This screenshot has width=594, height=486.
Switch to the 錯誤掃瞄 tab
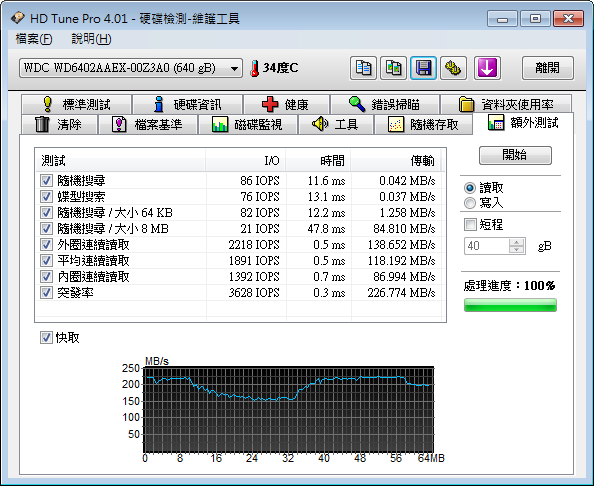click(x=385, y=104)
